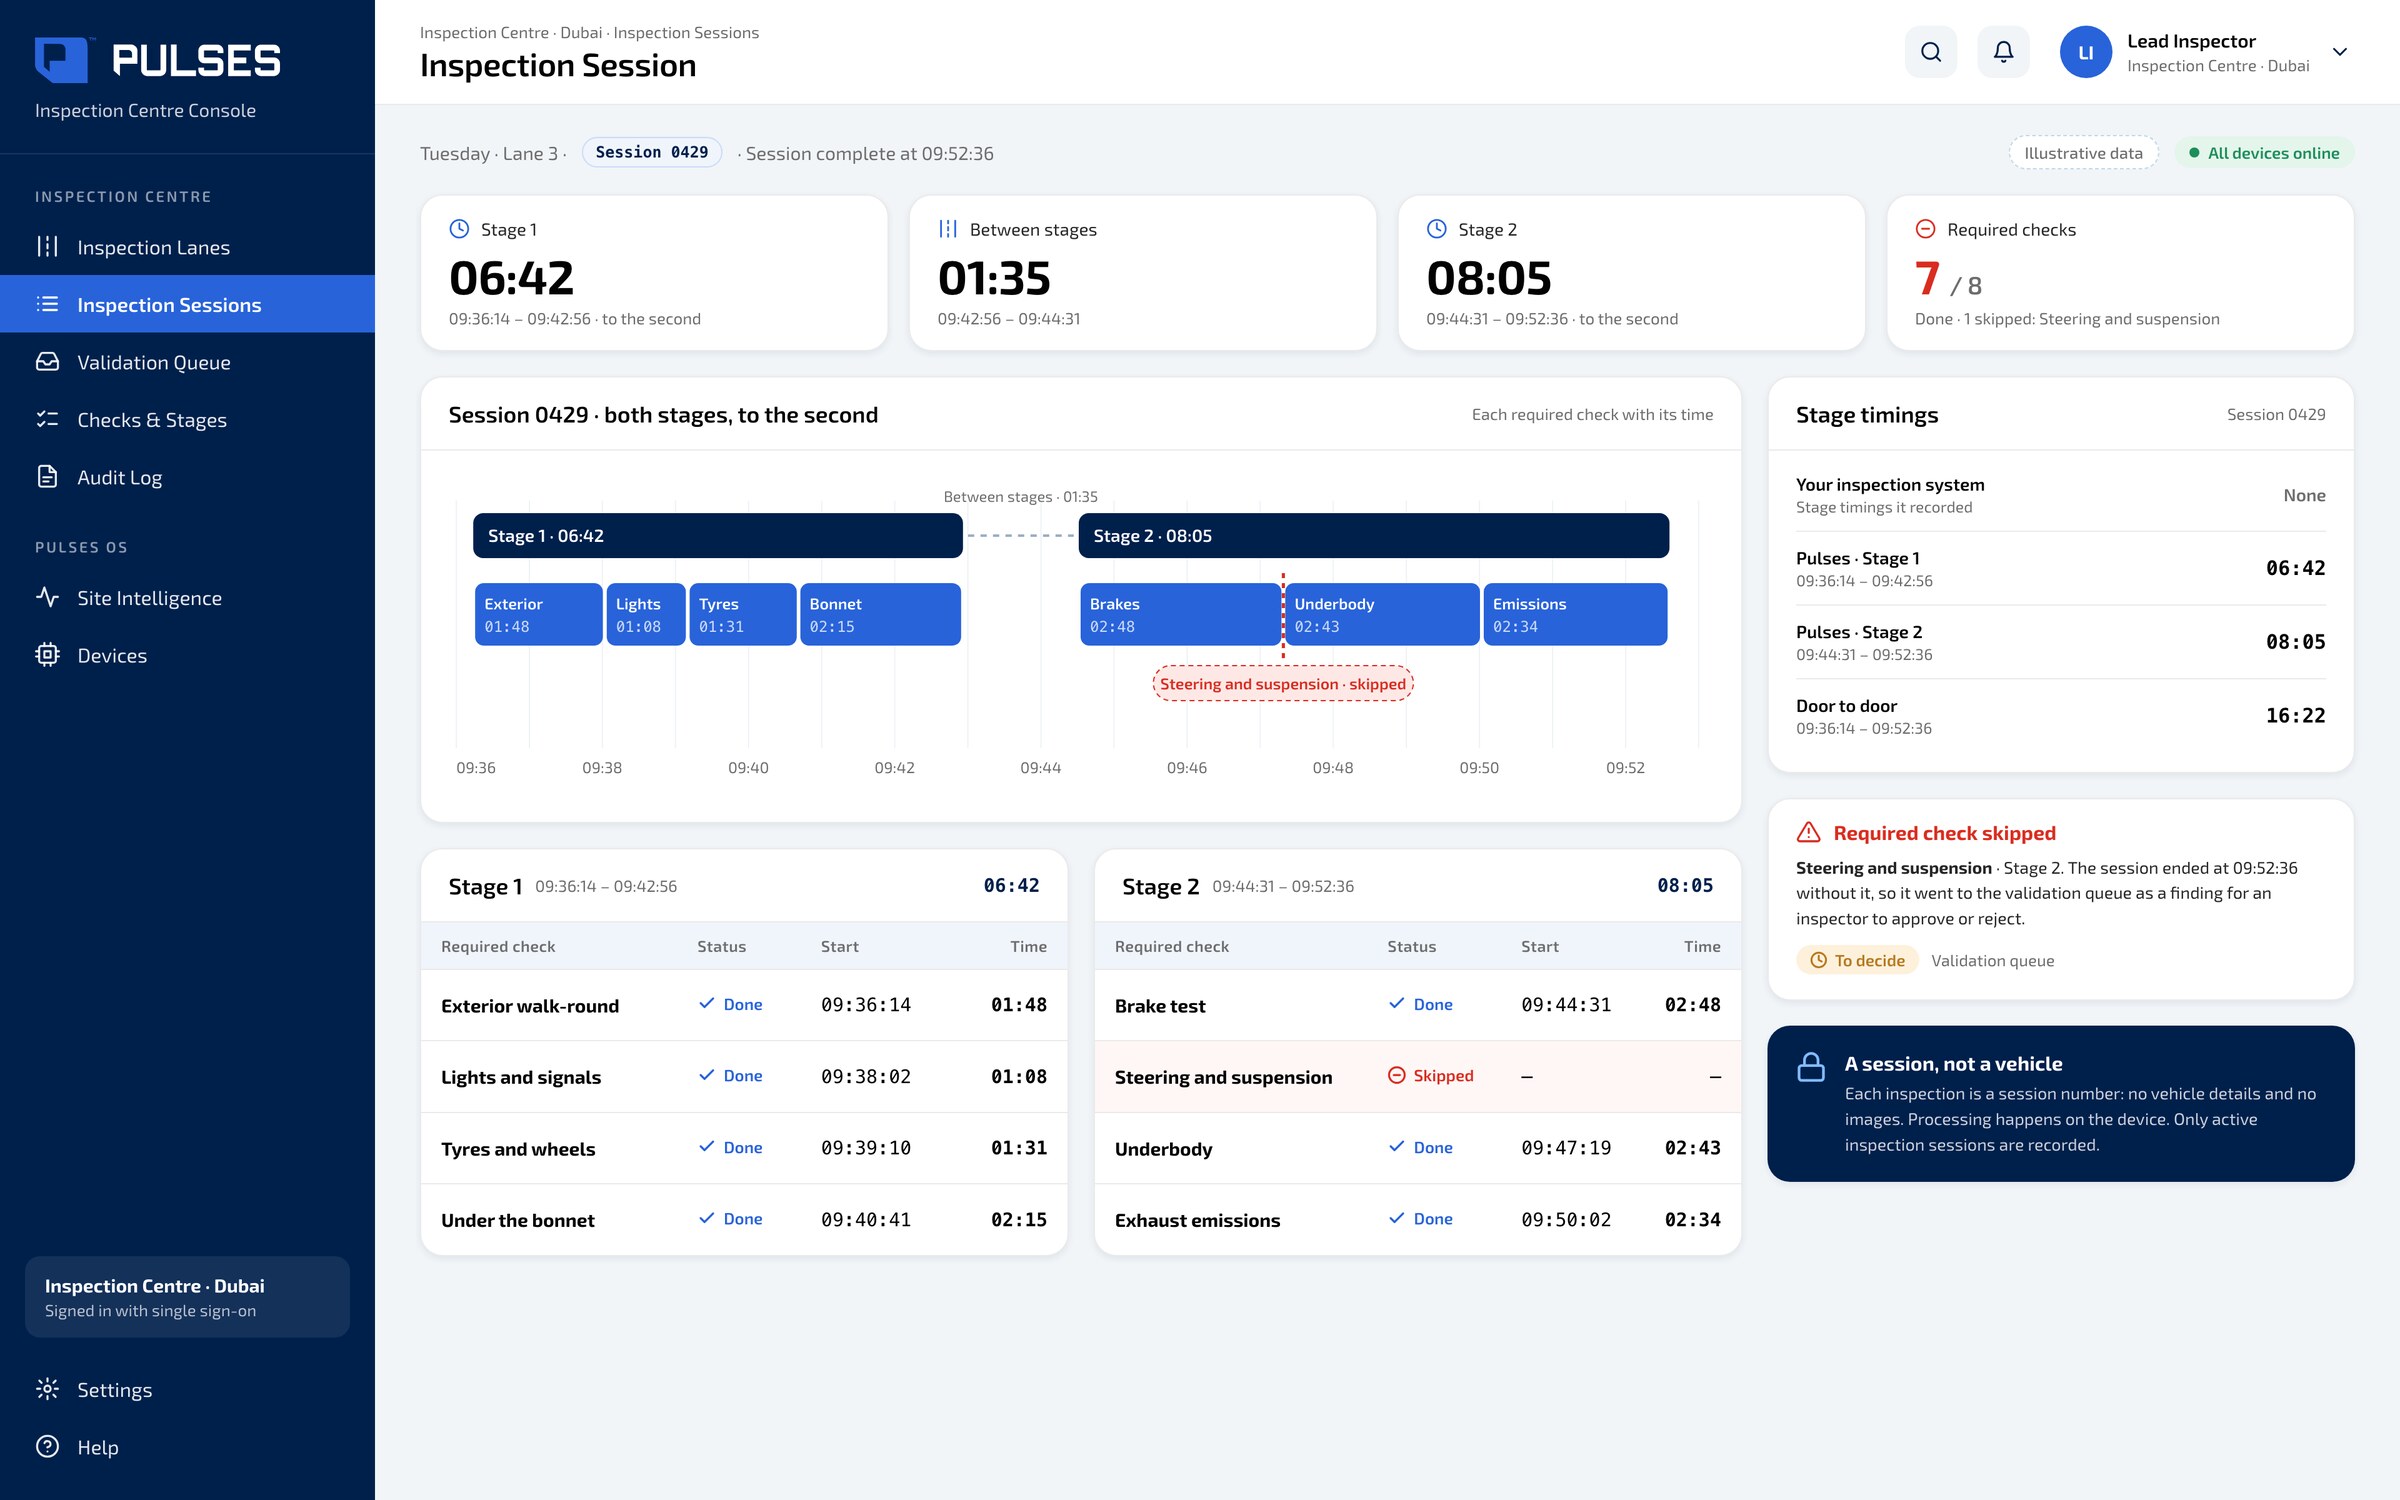This screenshot has width=2400, height=1500.
Task: Click the Help question-mark icon
Action: coord(47,1447)
